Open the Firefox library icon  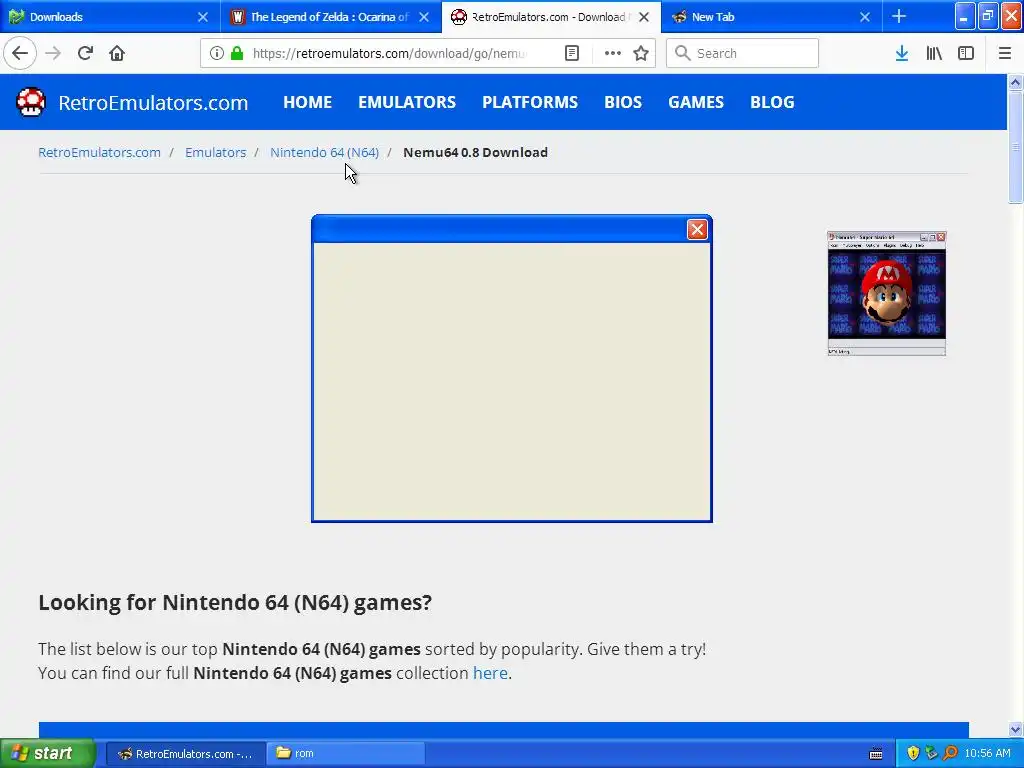click(x=934, y=53)
